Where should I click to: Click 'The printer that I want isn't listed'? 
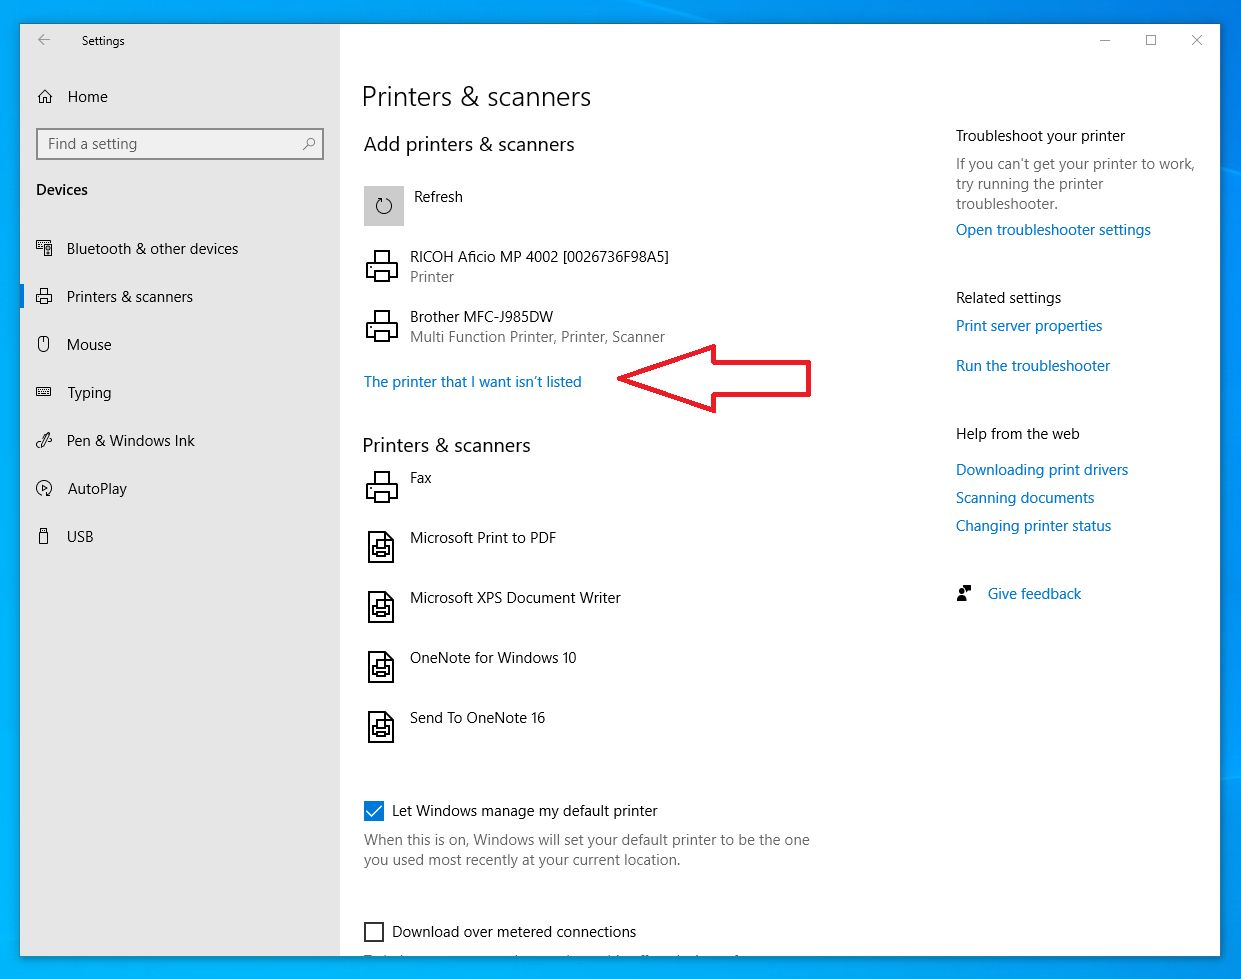(x=473, y=382)
